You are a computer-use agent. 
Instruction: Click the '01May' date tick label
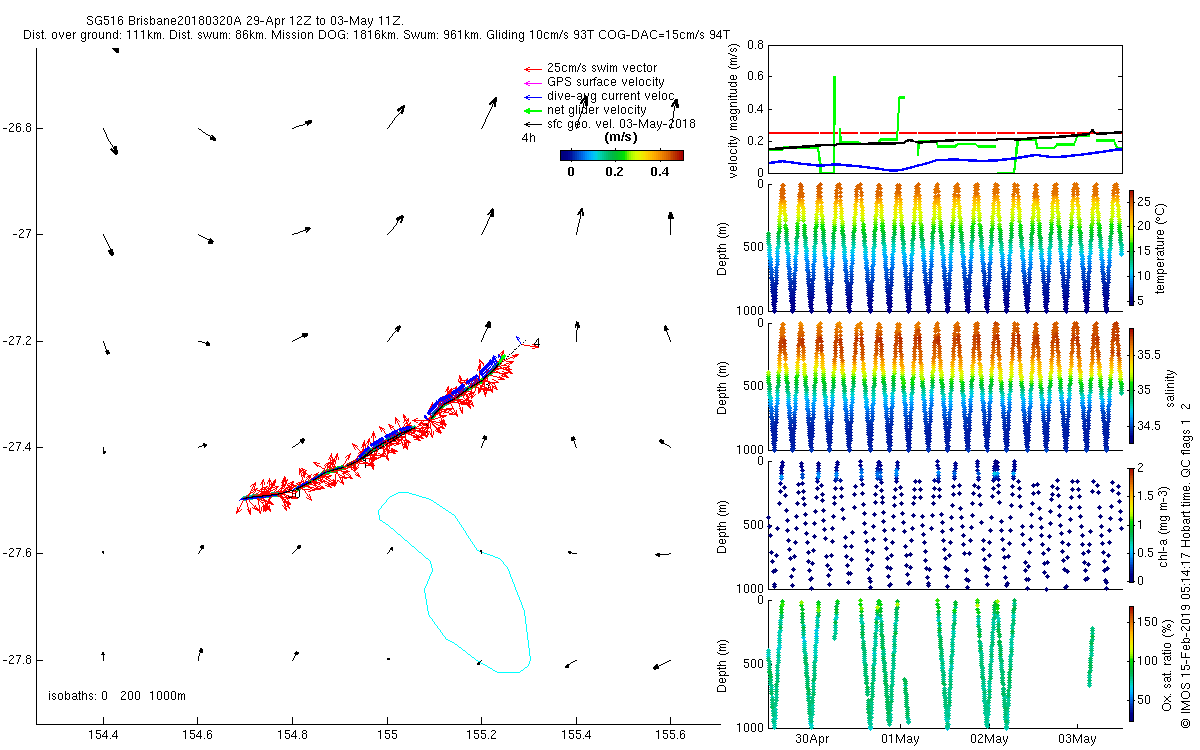[900, 739]
